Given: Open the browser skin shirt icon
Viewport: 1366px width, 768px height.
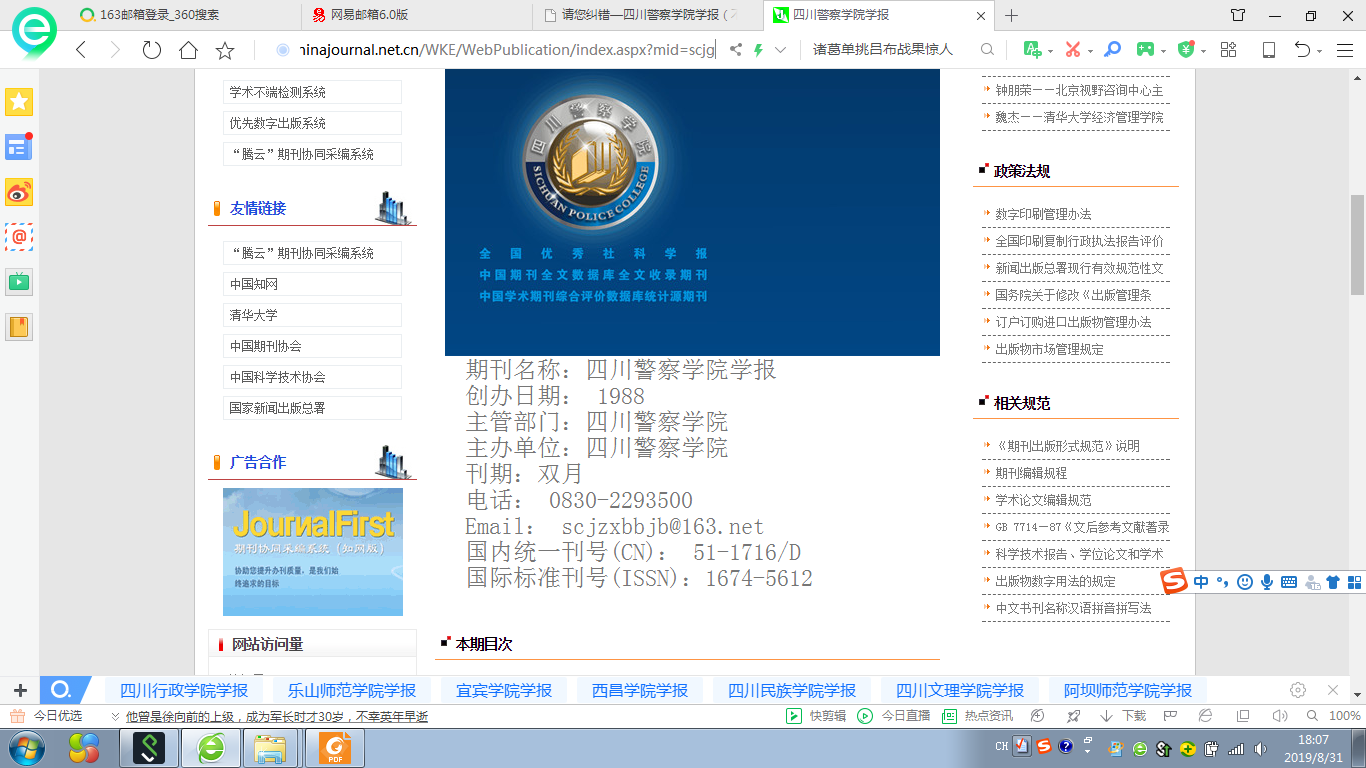Looking at the screenshot, I should click(1238, 15).
